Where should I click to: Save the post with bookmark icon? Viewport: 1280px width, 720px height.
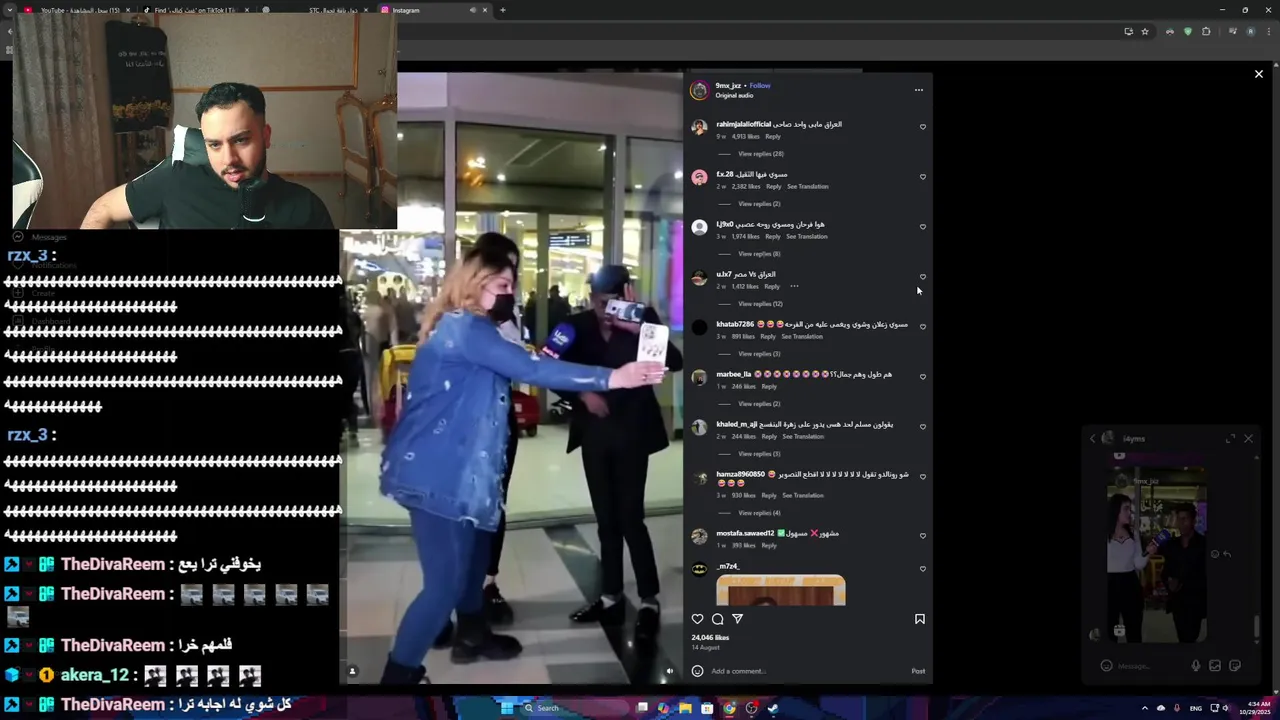click(x=920, y=619)
